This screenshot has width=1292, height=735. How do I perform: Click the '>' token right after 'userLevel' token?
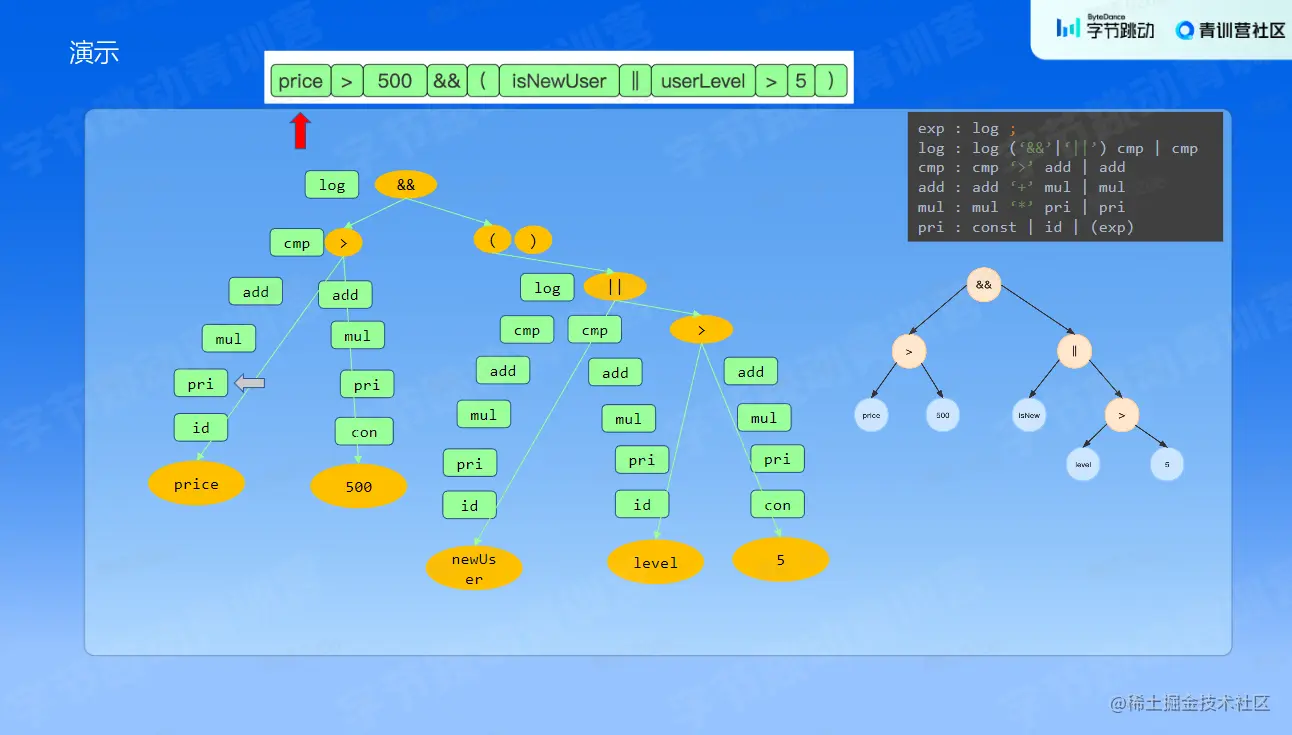[x=770, y=81]
